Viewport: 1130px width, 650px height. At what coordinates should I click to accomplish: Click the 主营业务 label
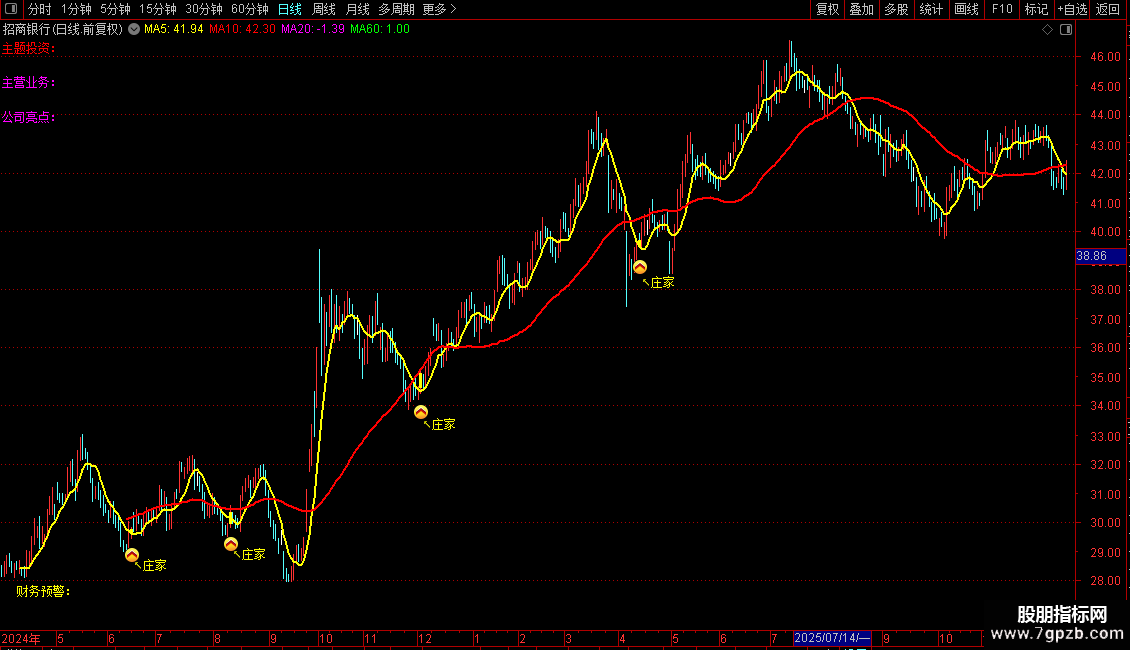(x=29, y=83)
